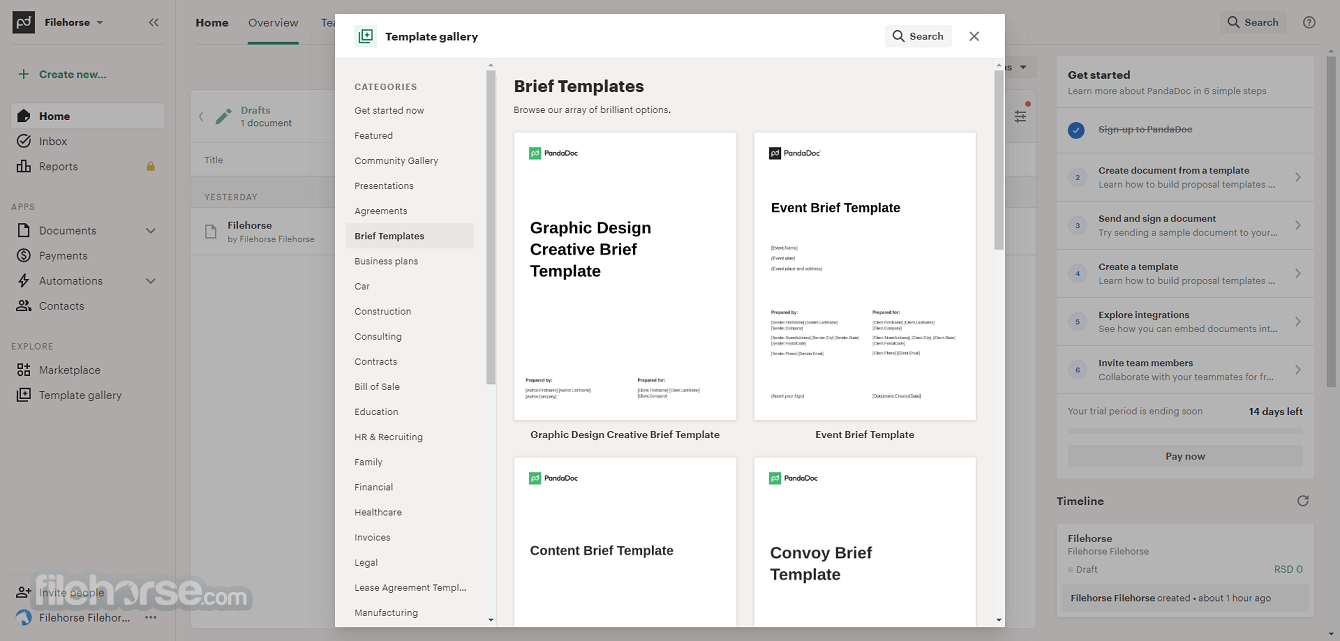The width and height of the screenshot is (1340, 641).
Task: Open Documents section icon
Action: pos(24,230)
